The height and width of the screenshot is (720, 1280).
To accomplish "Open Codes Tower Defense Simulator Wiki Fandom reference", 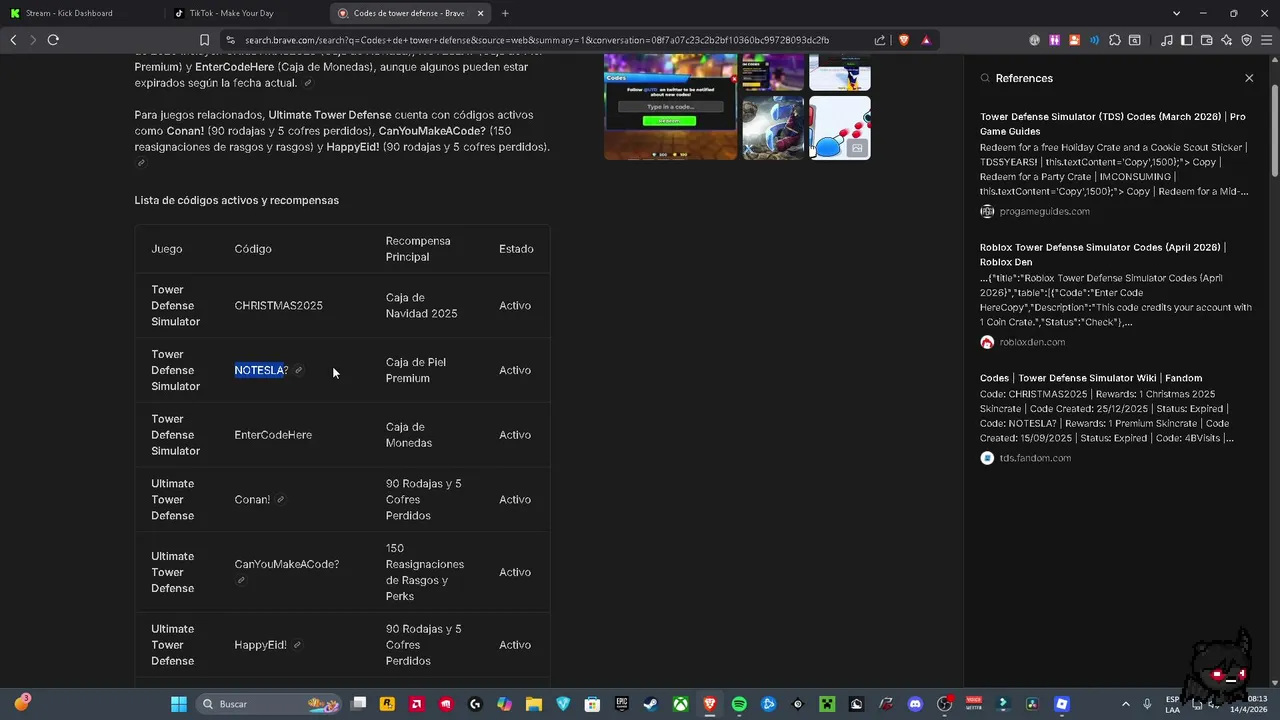I will click(x=1091, y=378).
